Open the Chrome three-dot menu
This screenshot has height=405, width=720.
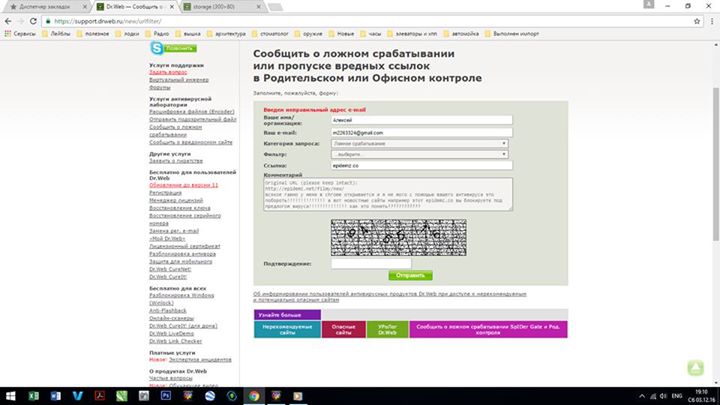pyautogui.click(x=712, y=21)
